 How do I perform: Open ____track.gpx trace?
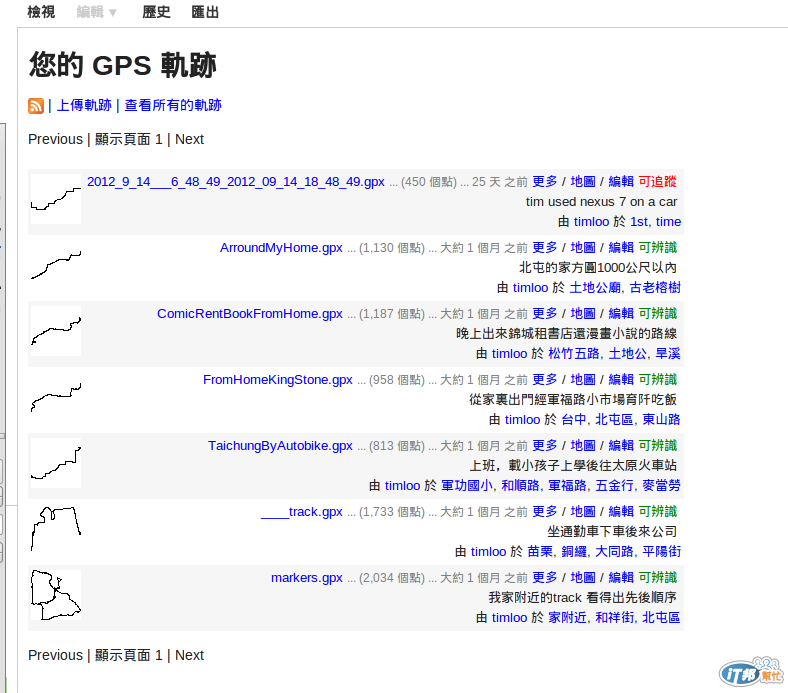(x=302, y=512)
